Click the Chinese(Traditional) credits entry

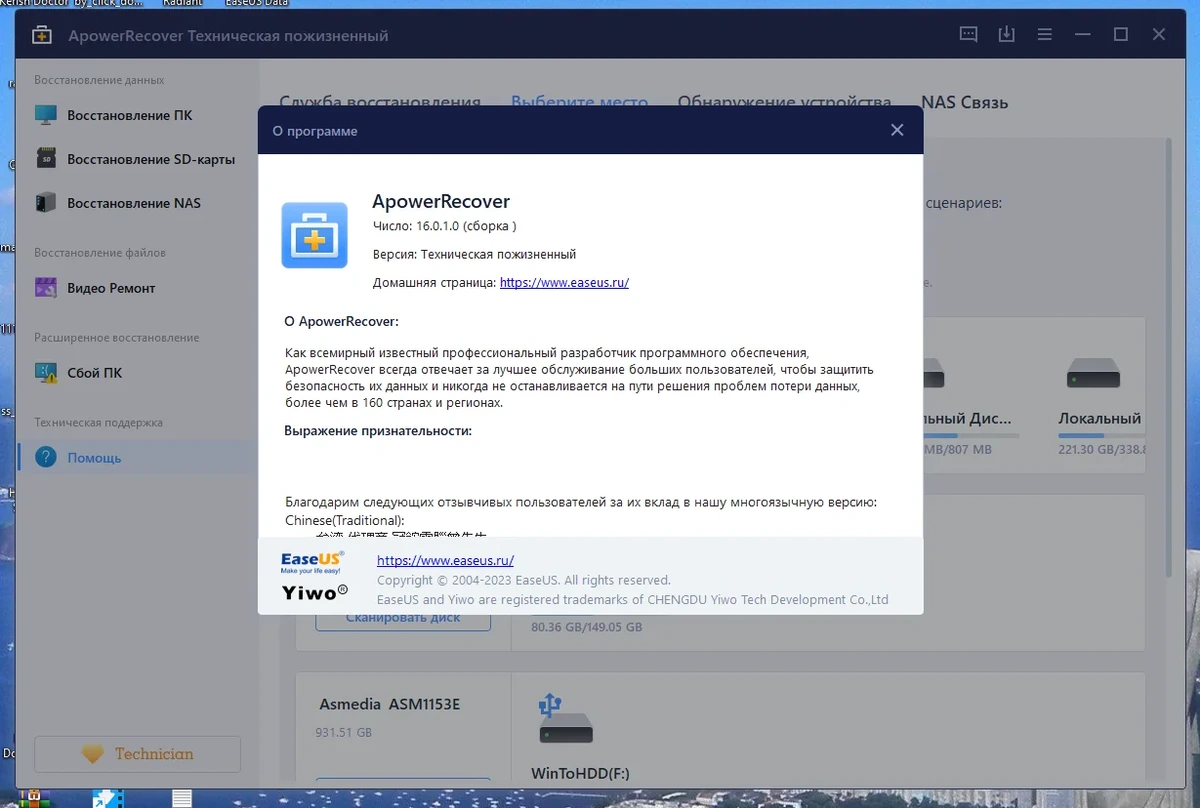[345, 520]
